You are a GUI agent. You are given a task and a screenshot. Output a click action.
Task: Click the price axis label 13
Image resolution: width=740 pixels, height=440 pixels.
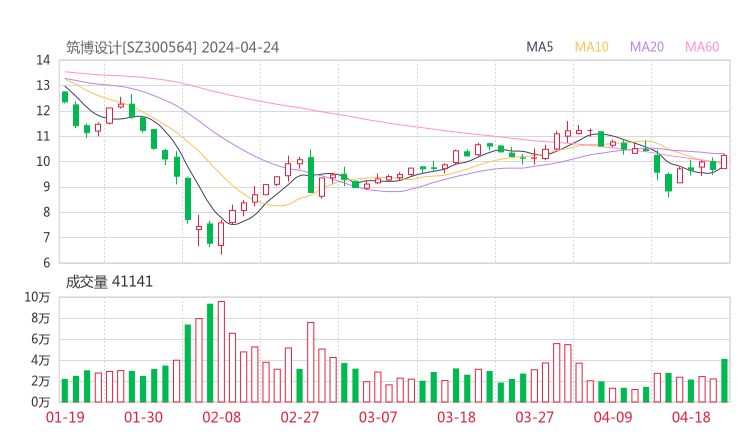43,85
